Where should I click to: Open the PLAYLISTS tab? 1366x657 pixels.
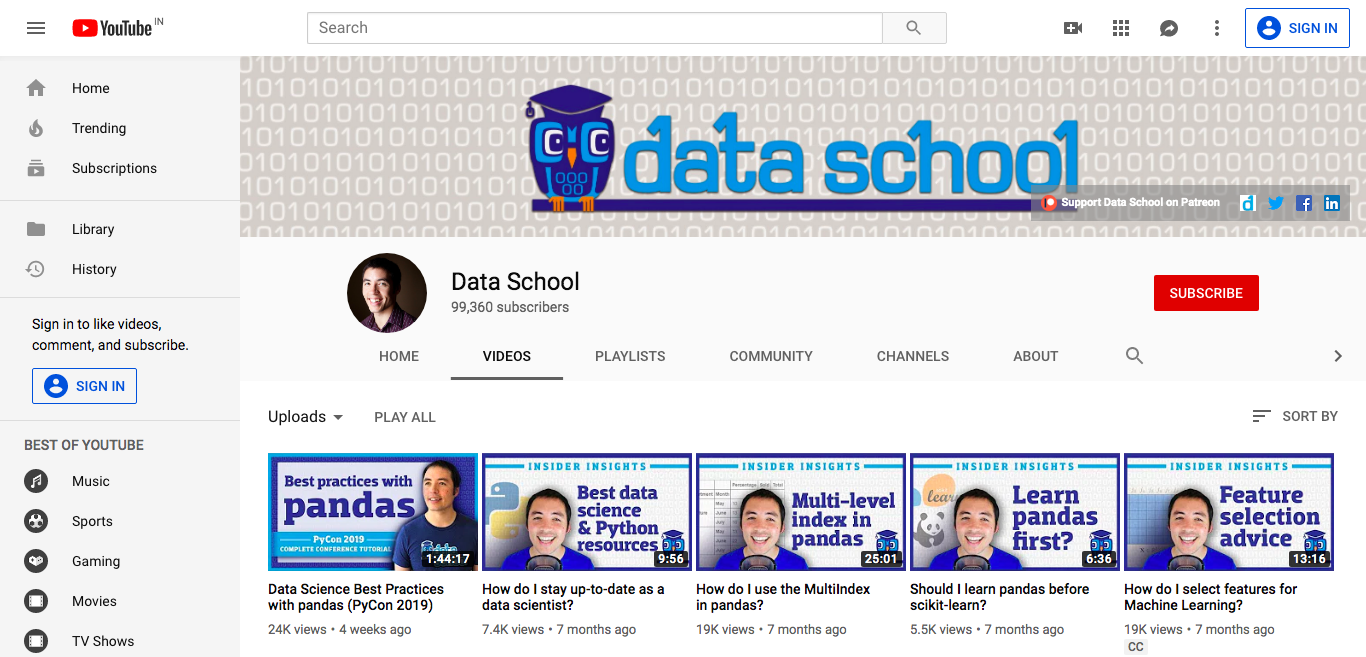630,356
